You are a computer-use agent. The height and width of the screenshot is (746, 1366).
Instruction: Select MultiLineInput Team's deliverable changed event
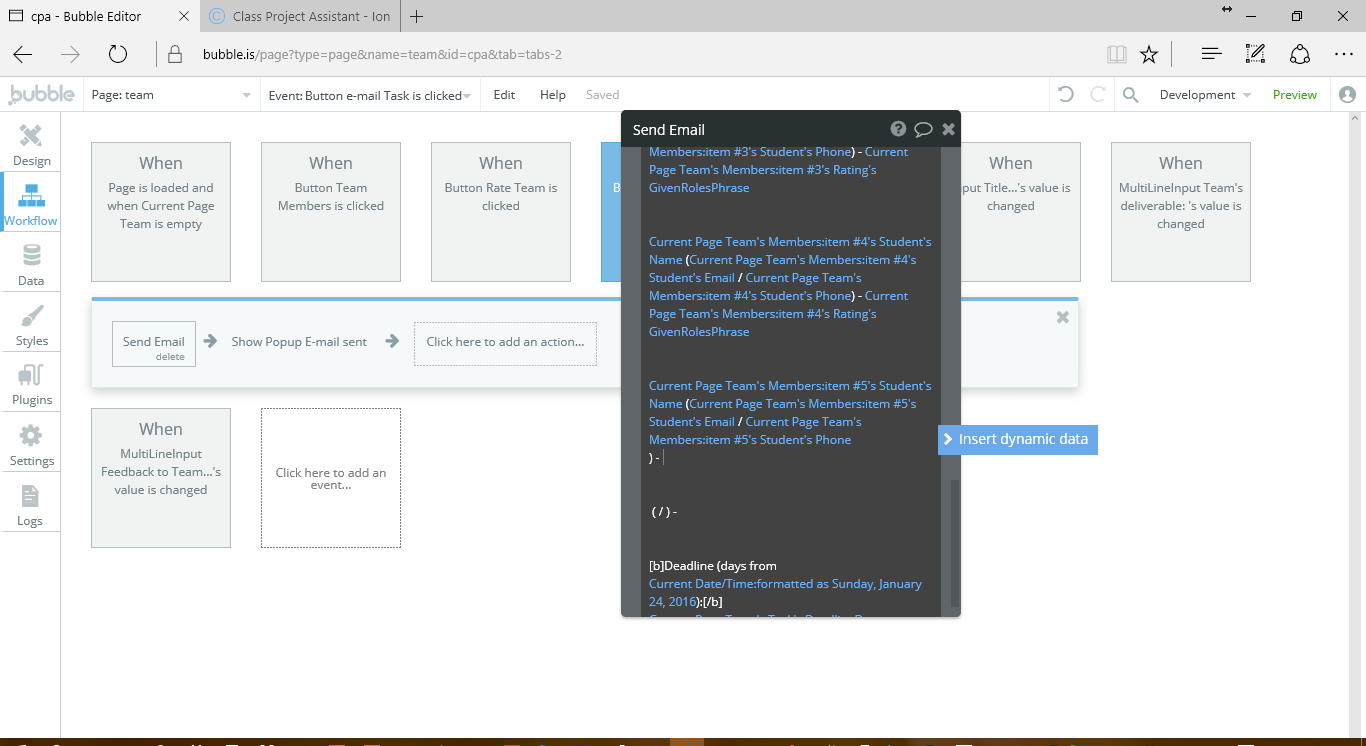1181,212
